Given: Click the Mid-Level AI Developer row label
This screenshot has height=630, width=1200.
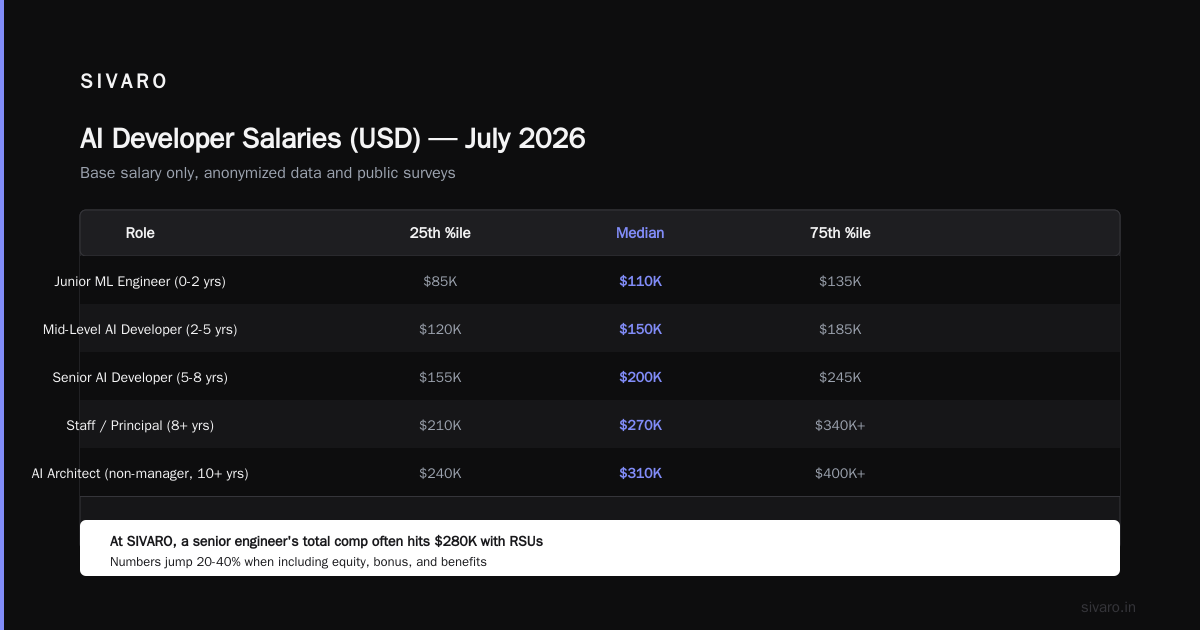Looking at the screenshot, I should point(140,329).
